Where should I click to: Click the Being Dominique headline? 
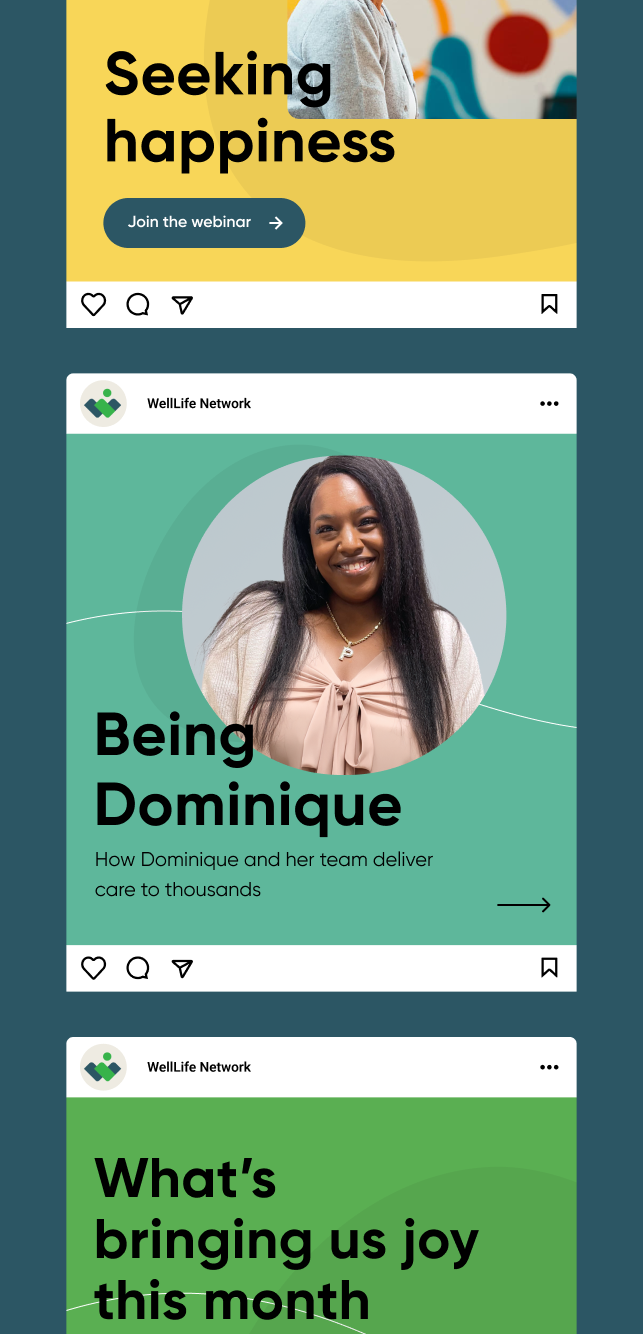pyautogui.click(x=248, y=770)
